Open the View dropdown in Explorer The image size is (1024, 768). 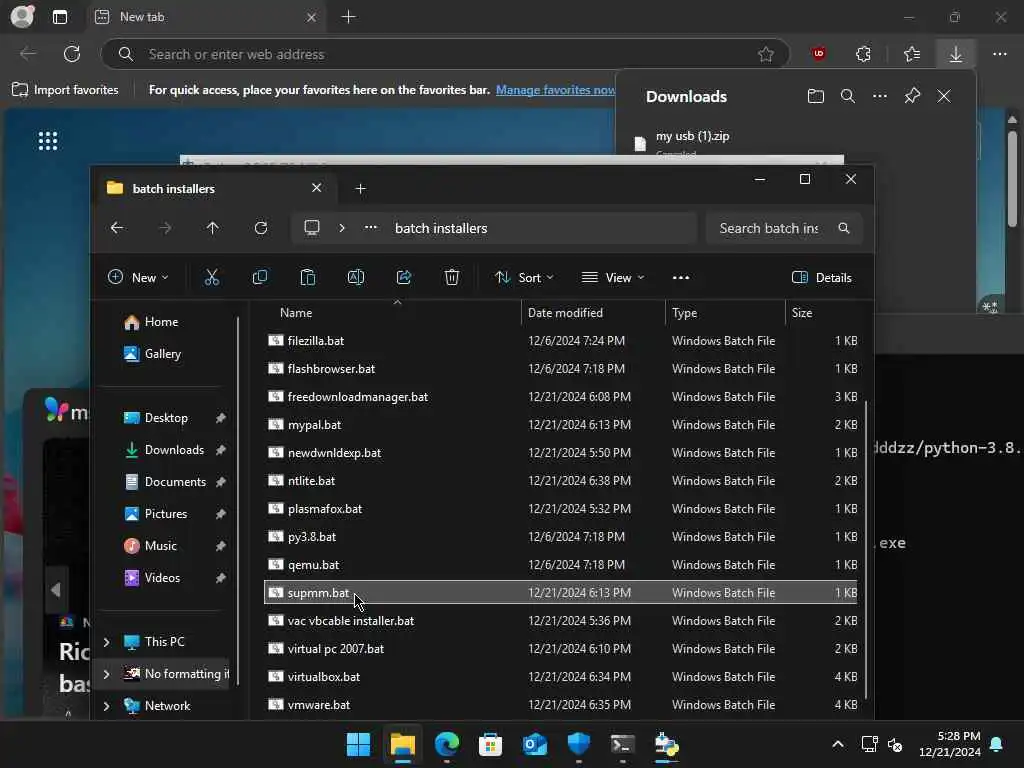coord(613,278)
